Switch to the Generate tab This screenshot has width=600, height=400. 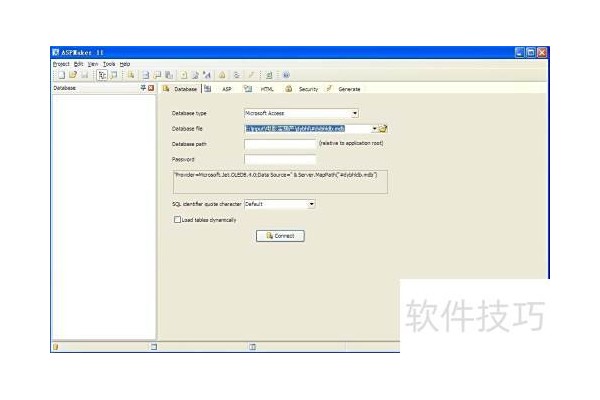(x=349, y=89)
